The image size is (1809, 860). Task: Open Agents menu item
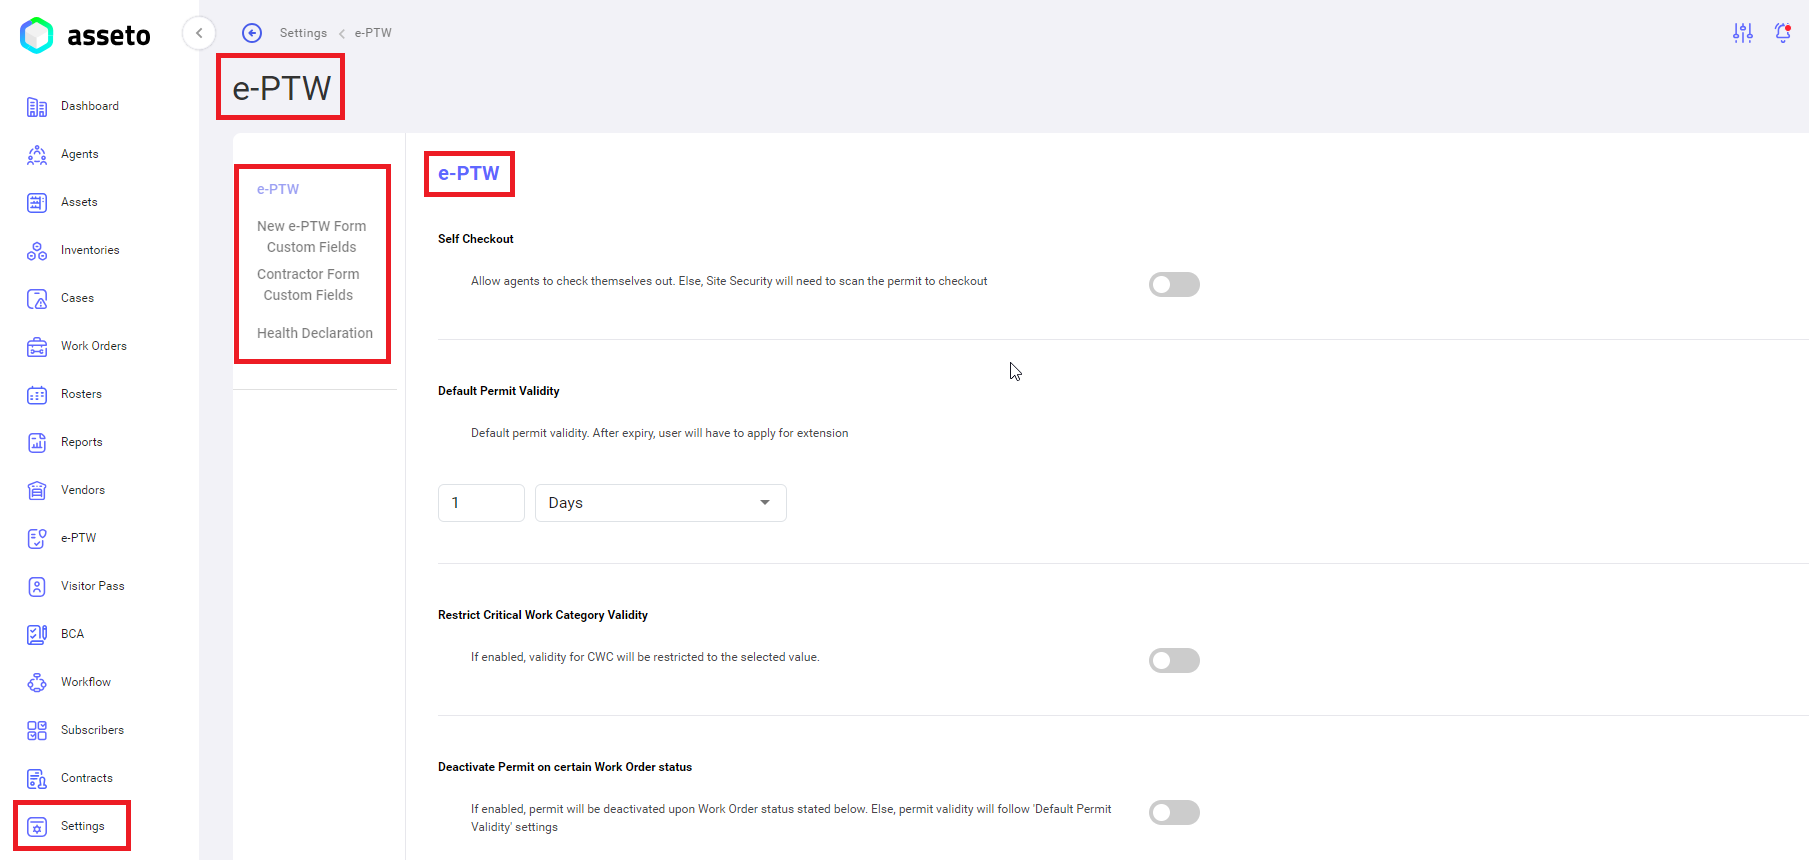[x=80, y=154]
